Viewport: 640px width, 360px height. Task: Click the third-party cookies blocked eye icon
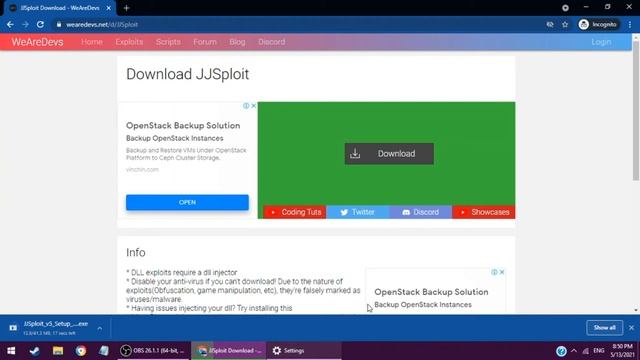(x=550, y=24)
